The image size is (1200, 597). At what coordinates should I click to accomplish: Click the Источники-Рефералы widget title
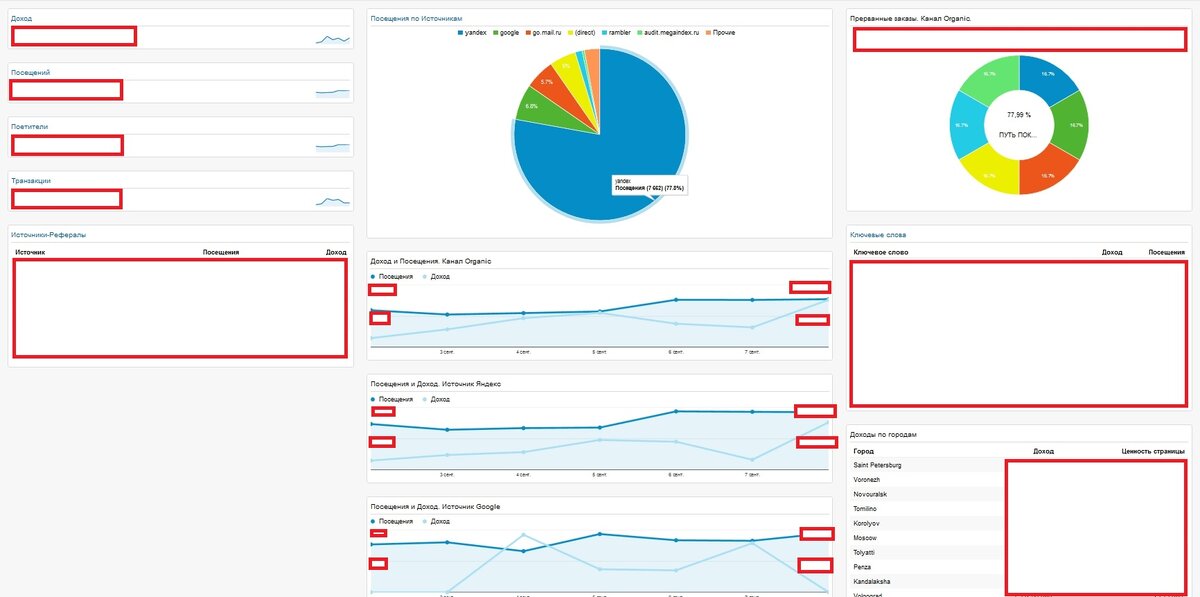(49, 235)
